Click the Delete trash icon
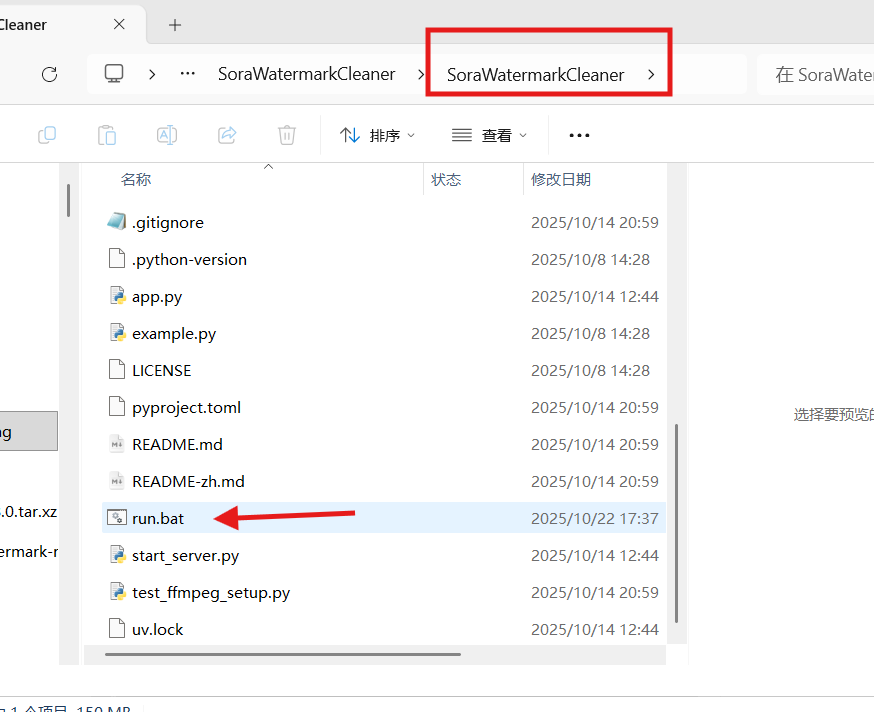The width and height of the screenshot is (874, 712). click(x=287, y=135)
